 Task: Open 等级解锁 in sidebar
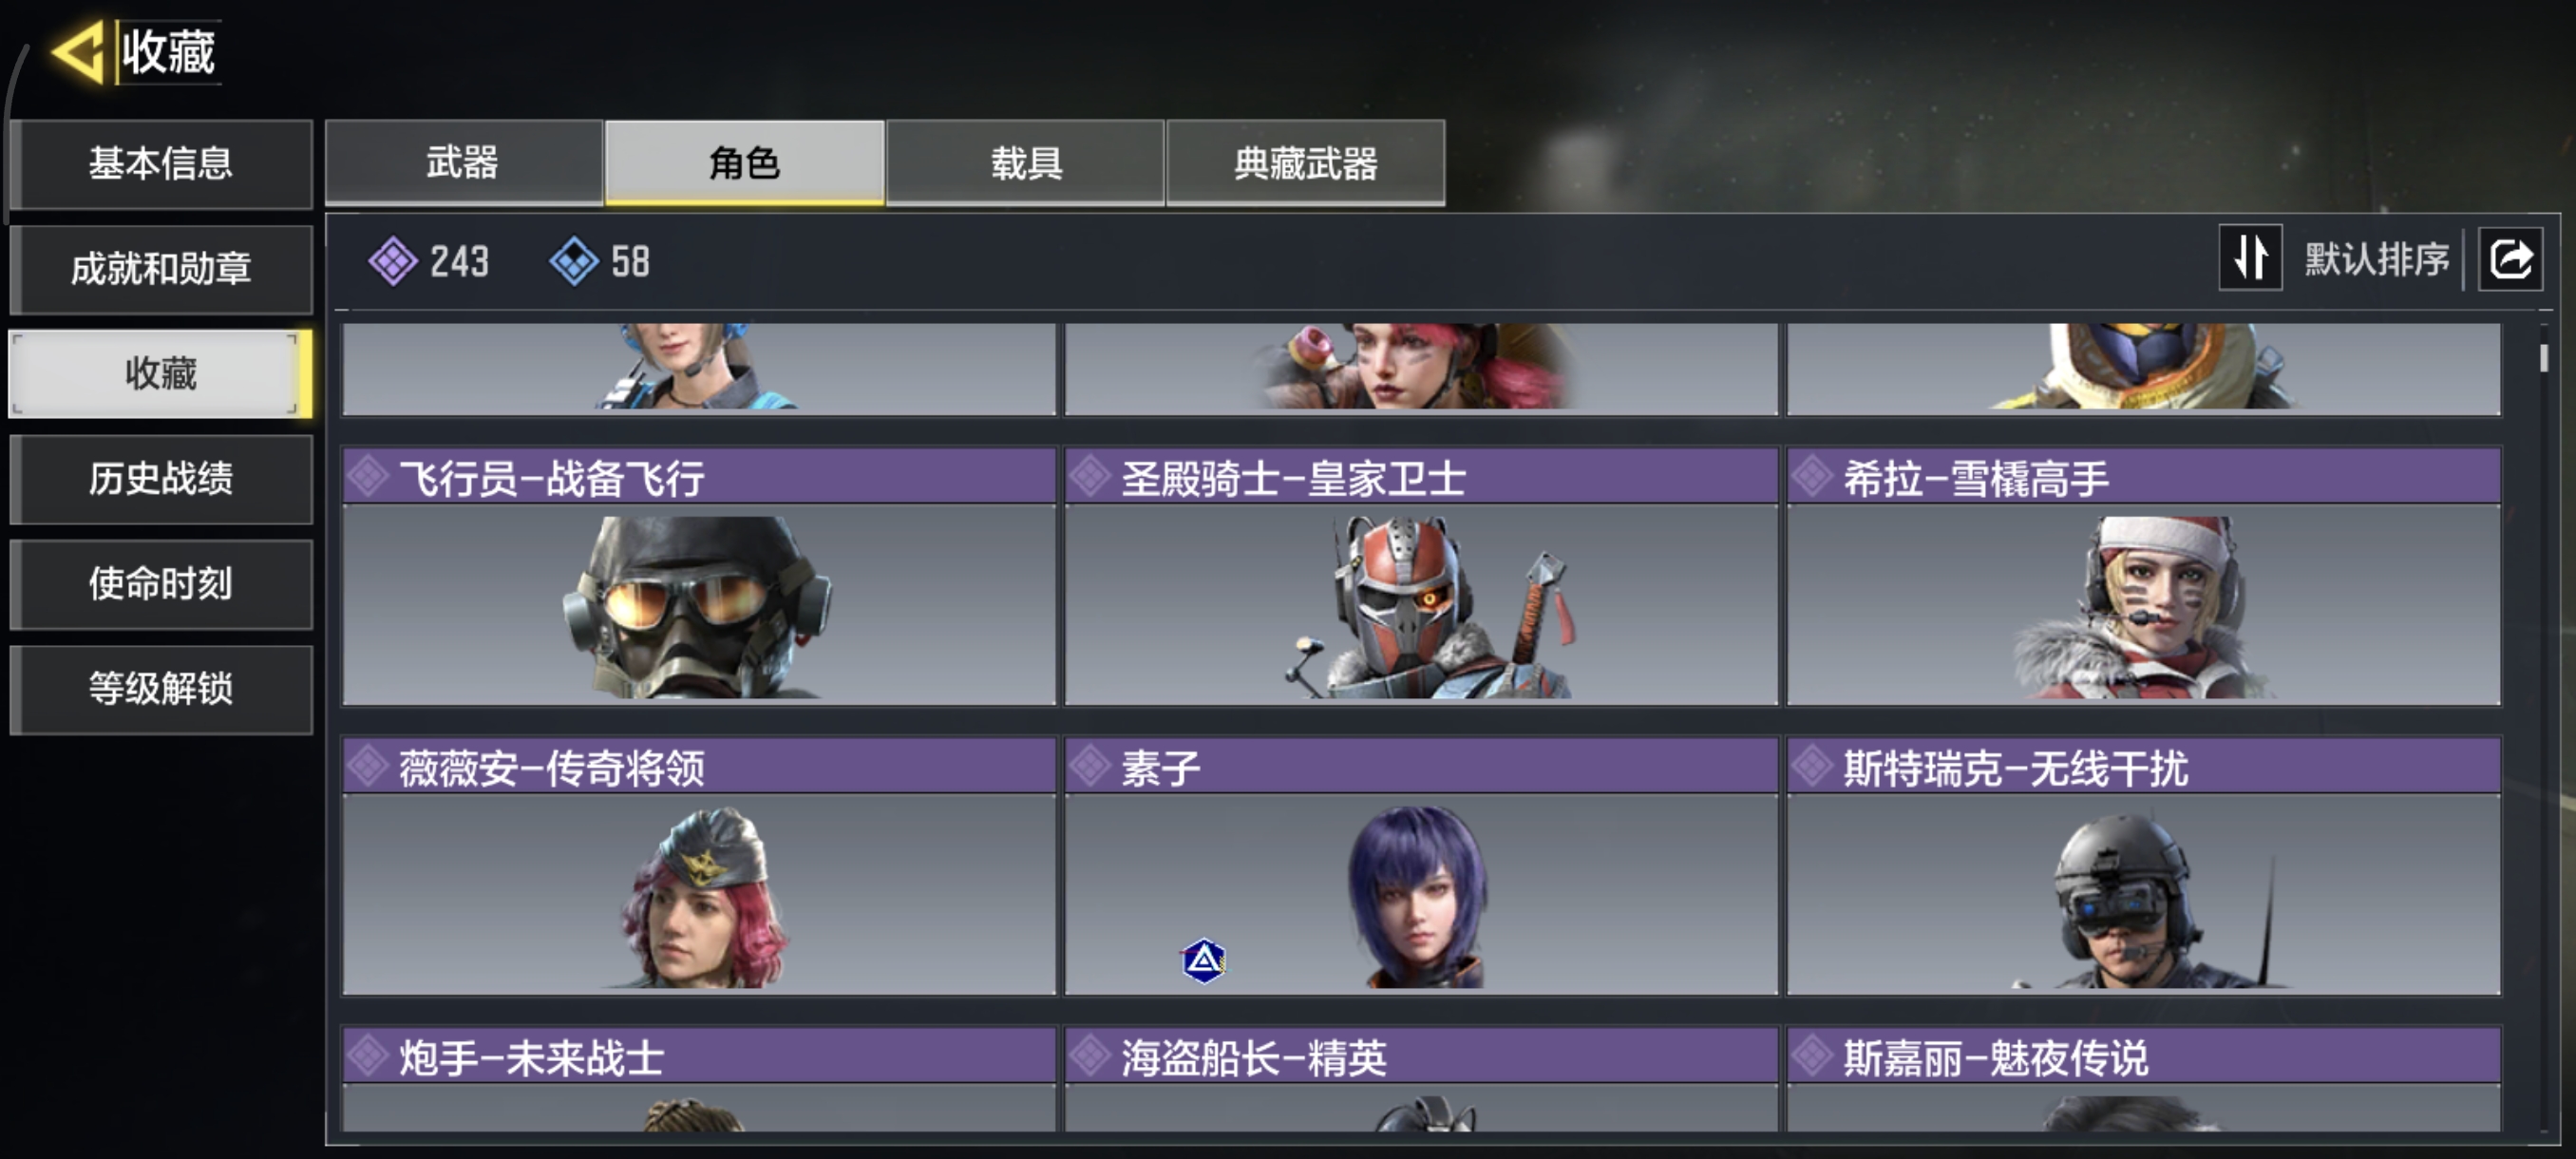pyautogui.click(x=161, y=689)
